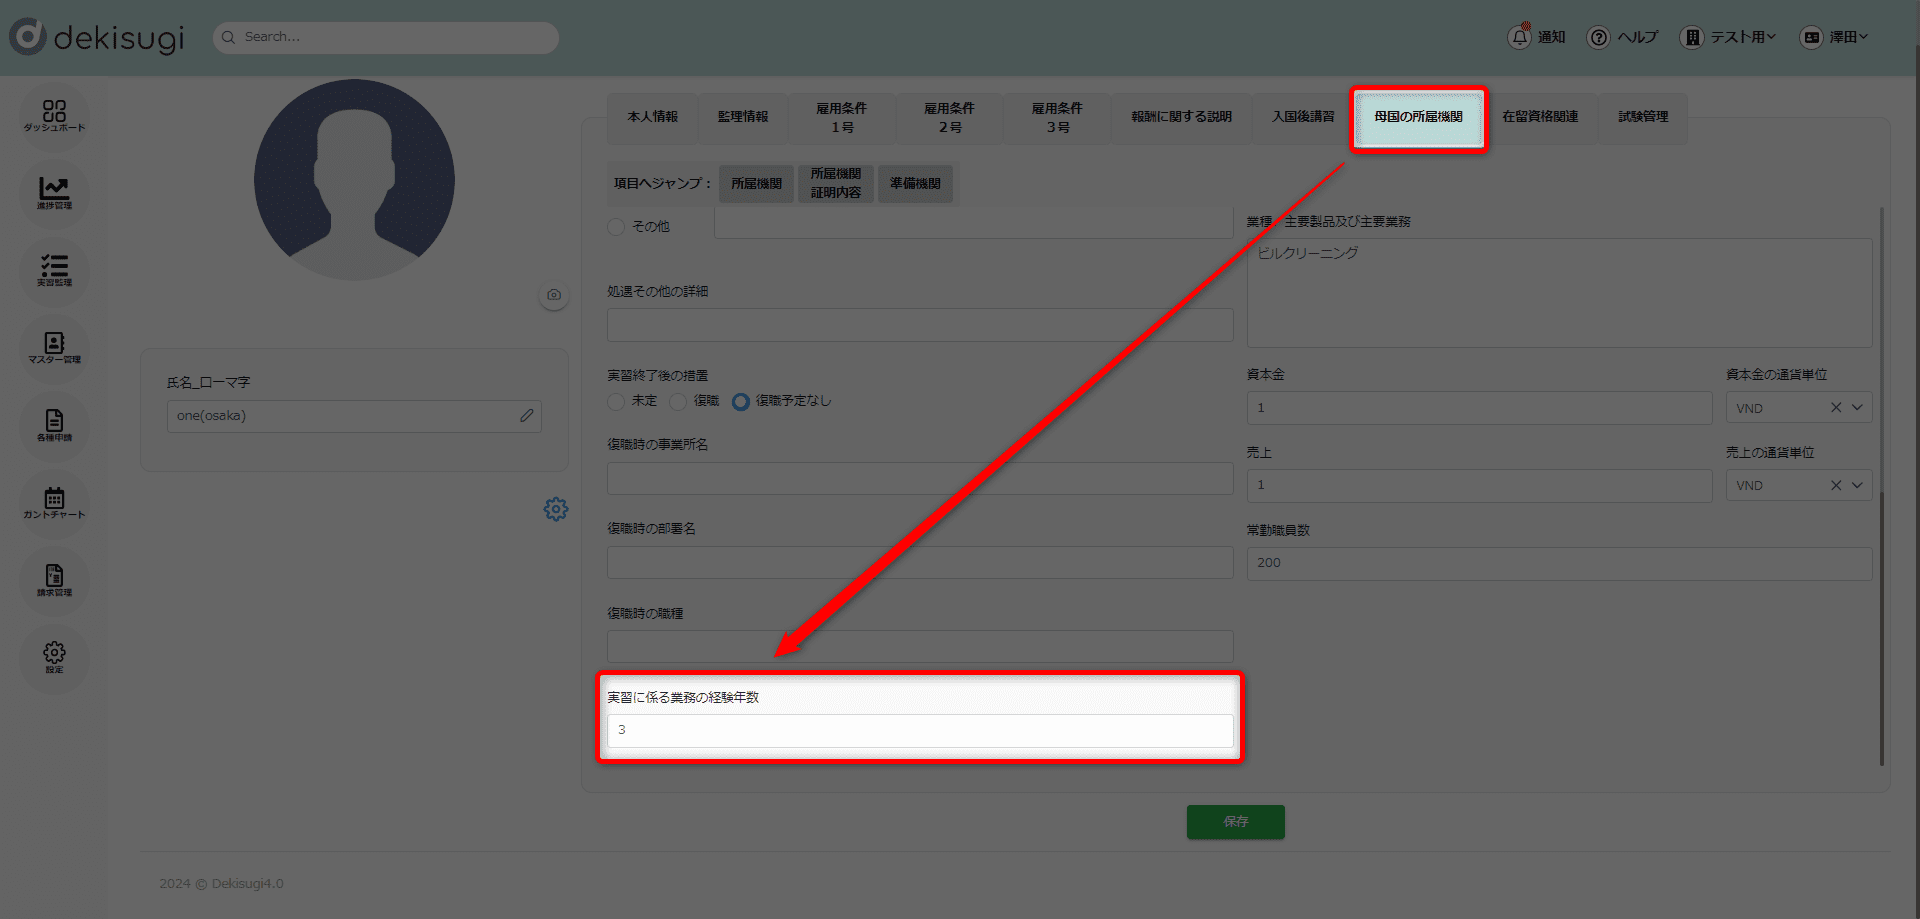Select the 未定 radio button
The height and width of the screenshot is (919, 1920).
tap(617, 401)
